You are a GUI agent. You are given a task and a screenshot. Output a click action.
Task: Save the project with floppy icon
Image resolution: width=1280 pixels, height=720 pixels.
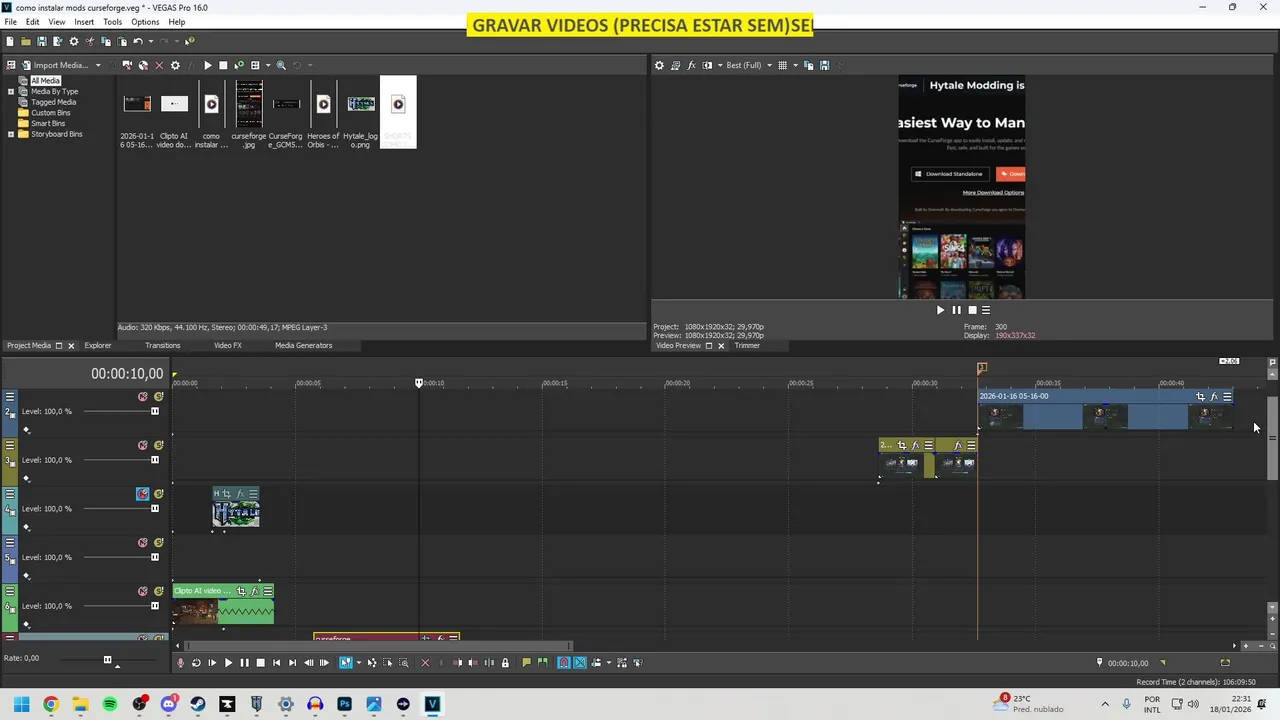point(42,41)
